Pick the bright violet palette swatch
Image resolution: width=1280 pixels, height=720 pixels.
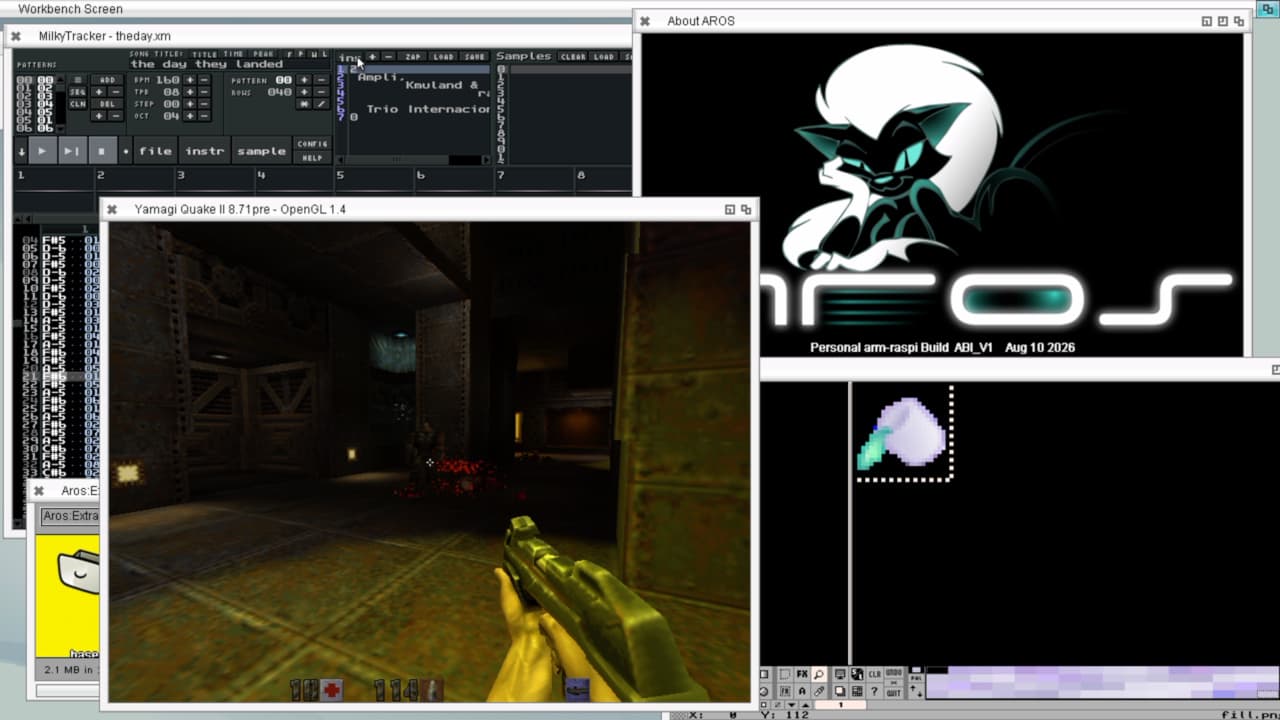(x=1225, y=692)
